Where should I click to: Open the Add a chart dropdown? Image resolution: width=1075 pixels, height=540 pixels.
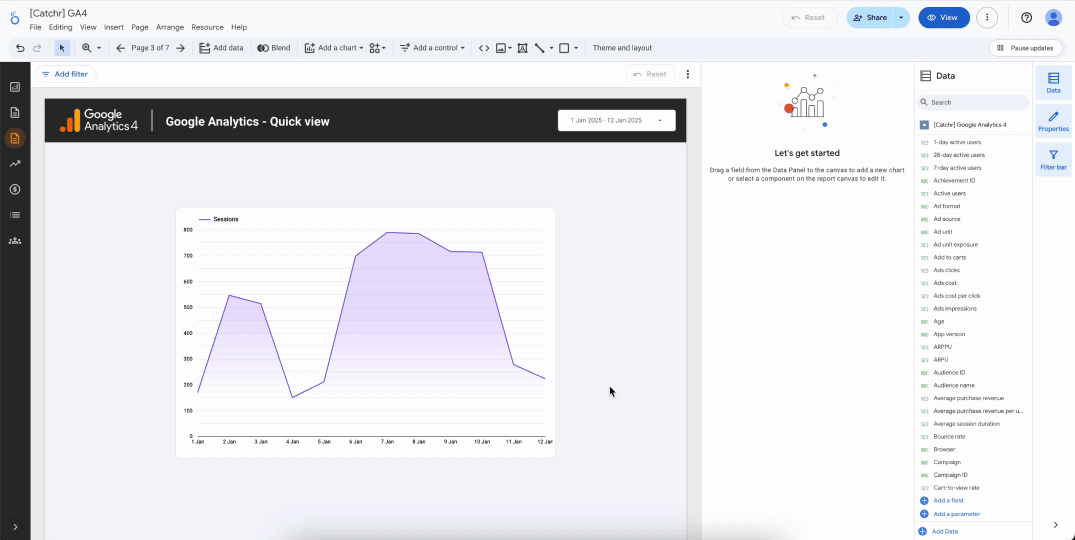point(334,48)
